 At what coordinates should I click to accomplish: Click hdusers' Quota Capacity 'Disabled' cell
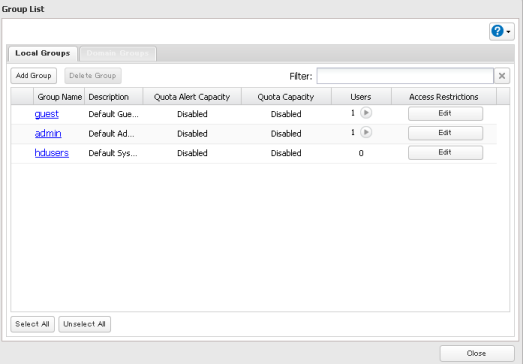tap(286, 153)
